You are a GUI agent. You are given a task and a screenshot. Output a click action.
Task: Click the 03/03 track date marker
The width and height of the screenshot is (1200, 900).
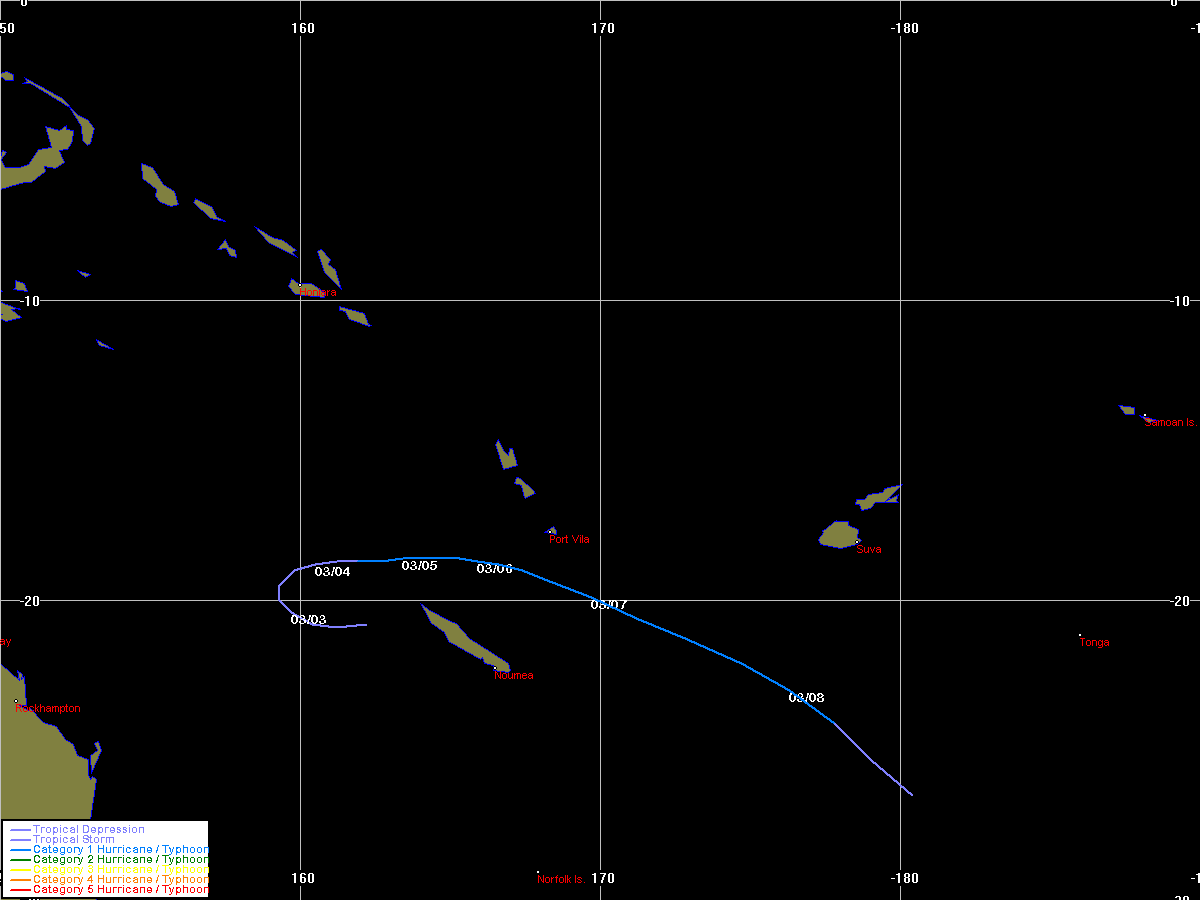[308, 620]
